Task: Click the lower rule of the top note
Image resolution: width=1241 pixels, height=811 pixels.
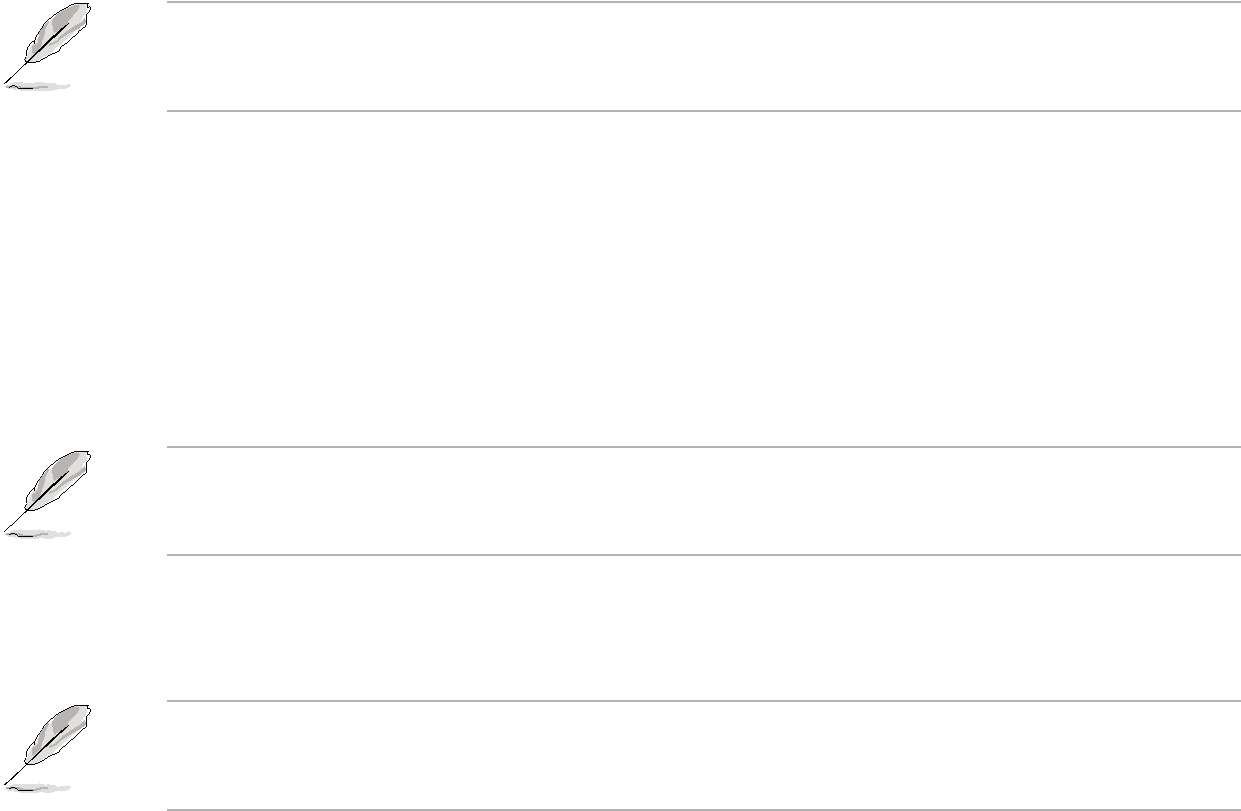Action: click(703, 110)
